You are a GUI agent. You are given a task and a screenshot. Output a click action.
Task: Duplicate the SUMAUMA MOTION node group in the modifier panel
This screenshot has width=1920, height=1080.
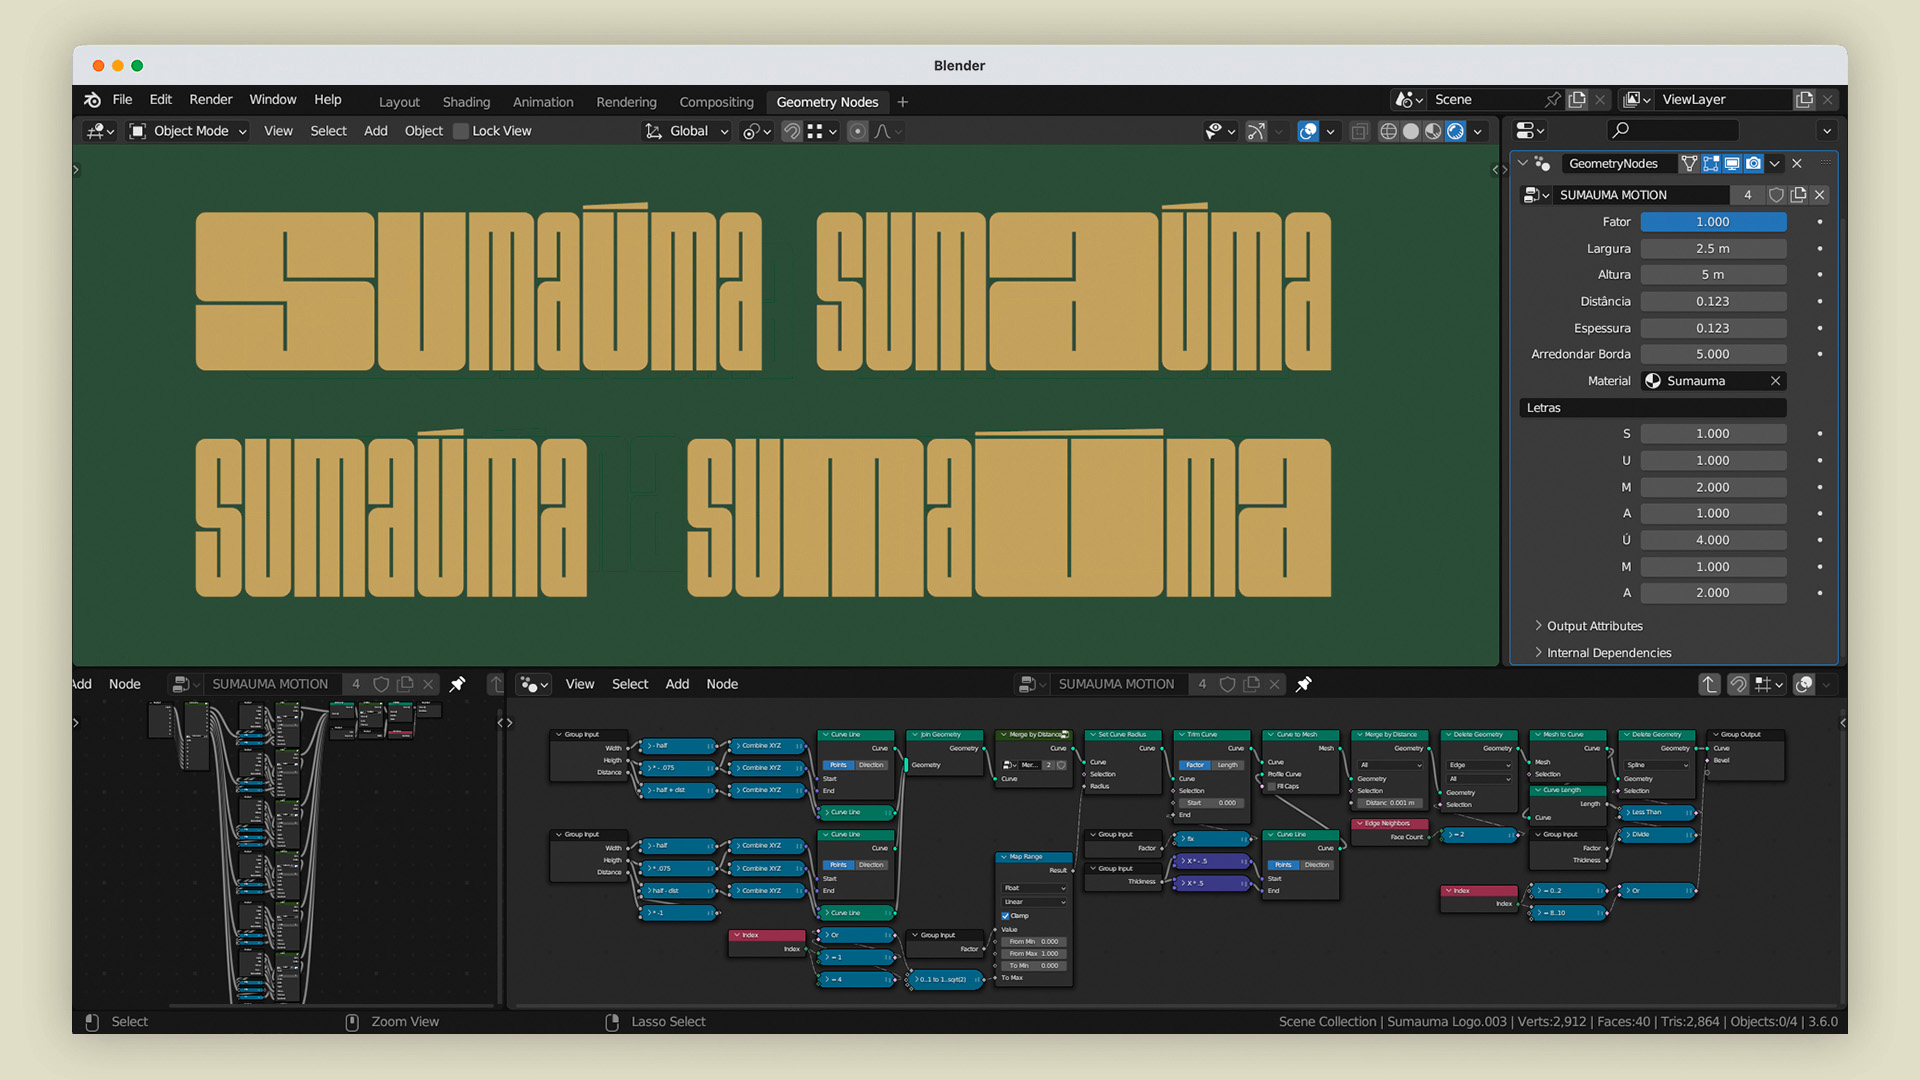pyautogui.click(x=1799, y=195)
